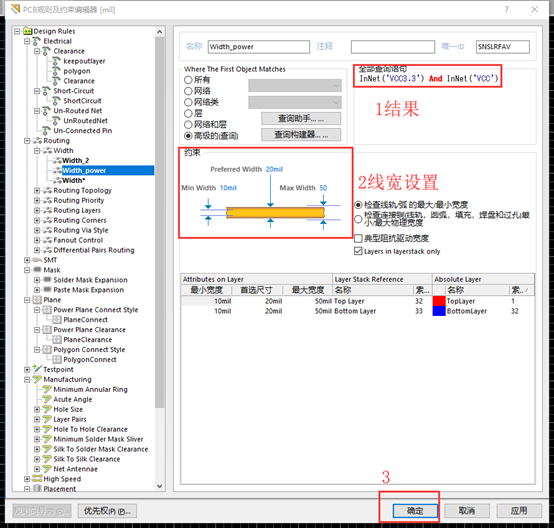Click the High Speed category icon
The image size is (554, 528).
pyautogui.click(x=37, y=479)
